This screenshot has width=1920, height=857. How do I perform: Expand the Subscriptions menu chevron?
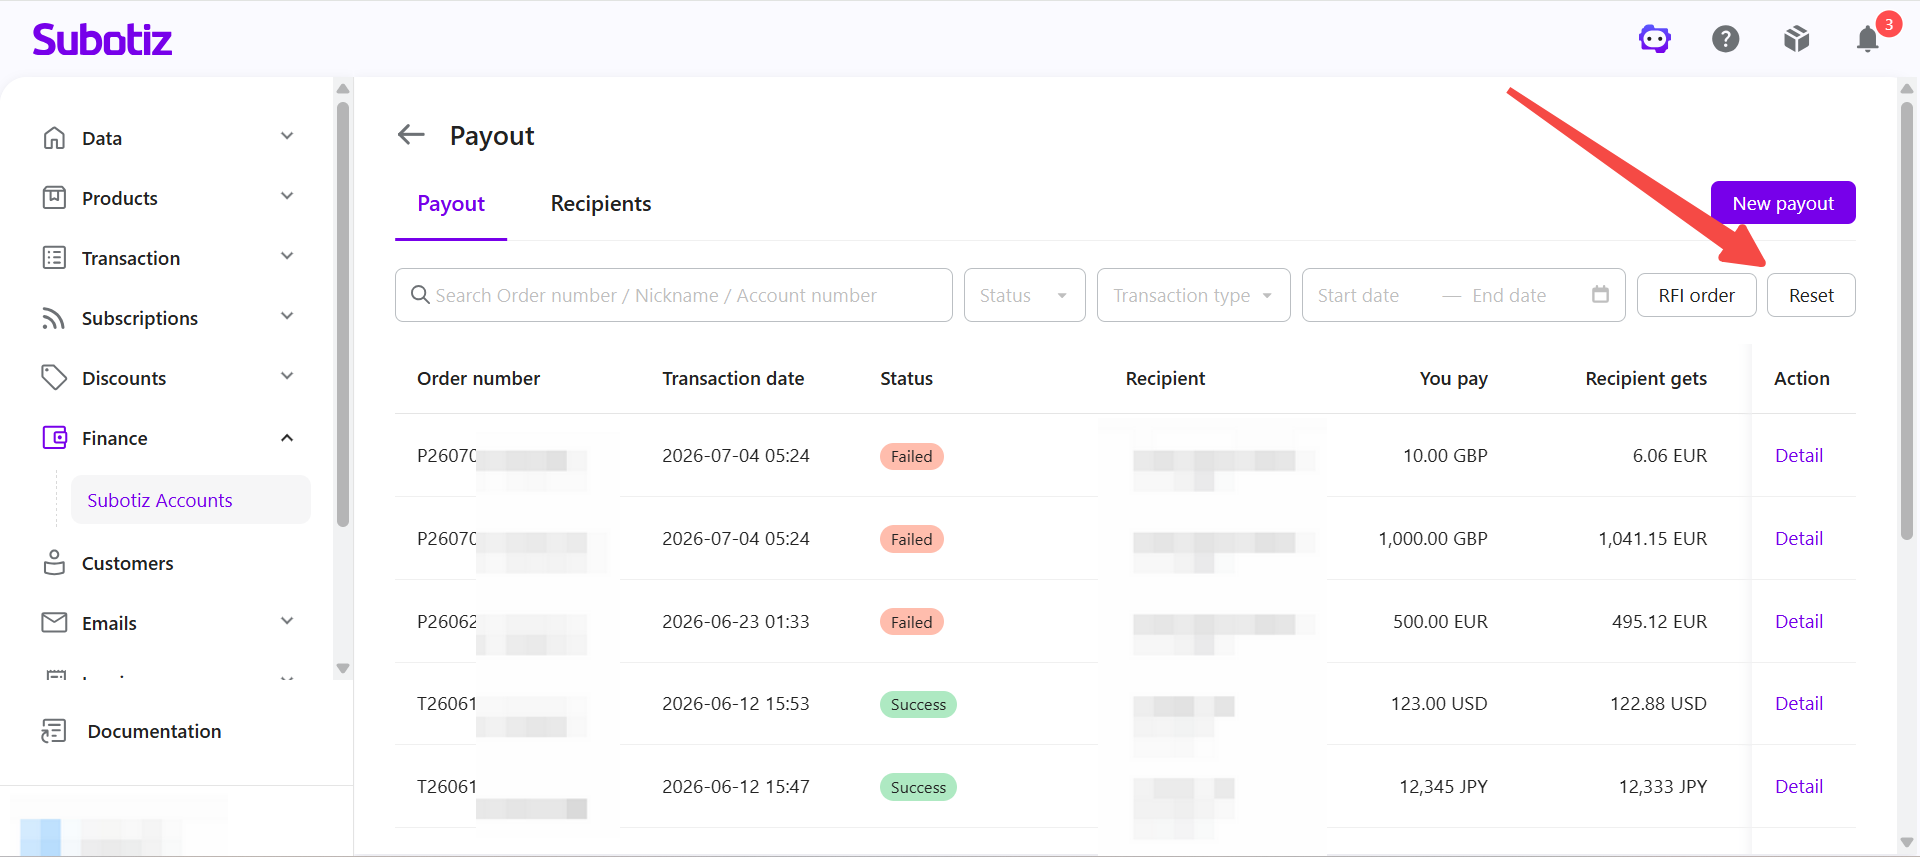(x=287, y=317)
